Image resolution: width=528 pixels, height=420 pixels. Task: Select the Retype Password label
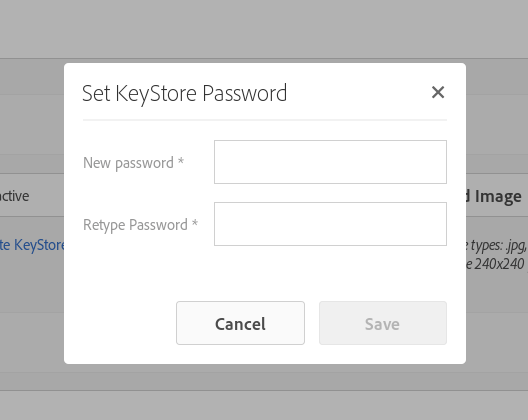[135, 225]
